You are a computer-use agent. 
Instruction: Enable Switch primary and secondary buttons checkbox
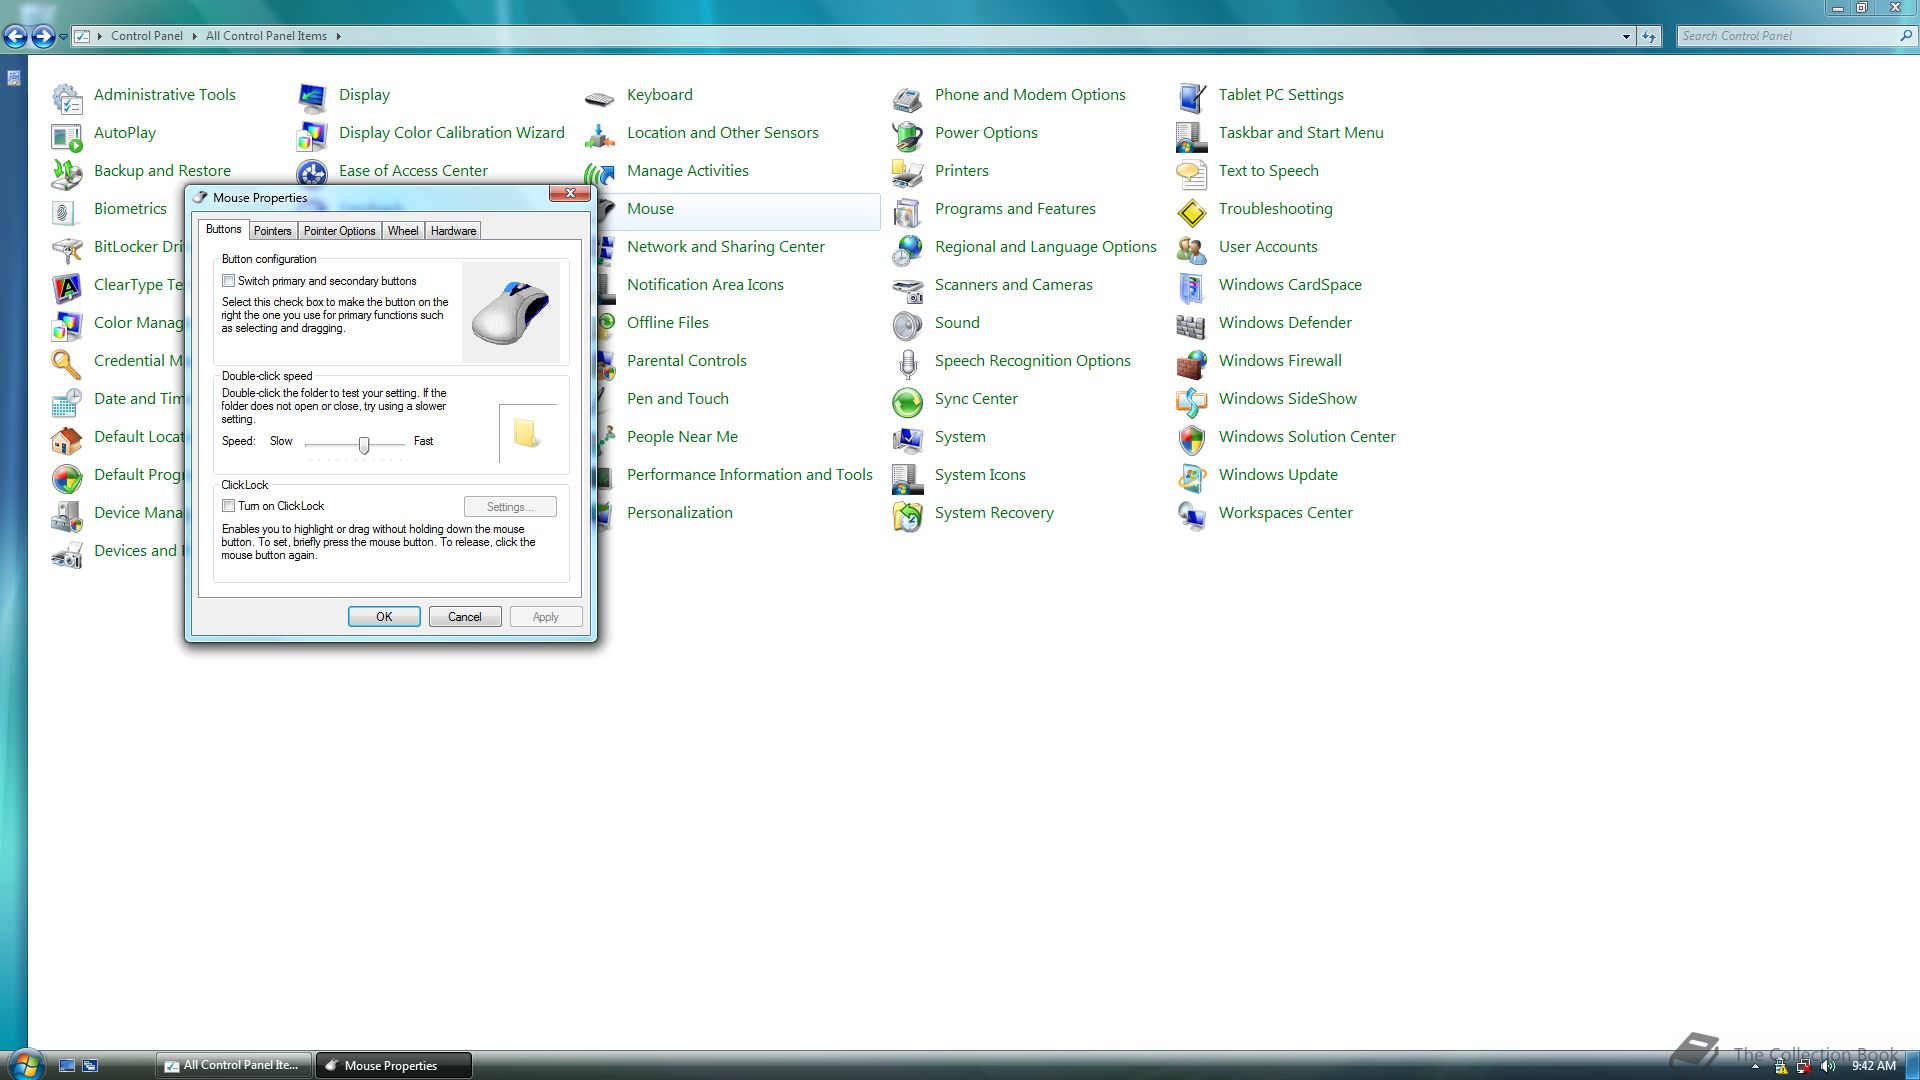tap(228, 281)
